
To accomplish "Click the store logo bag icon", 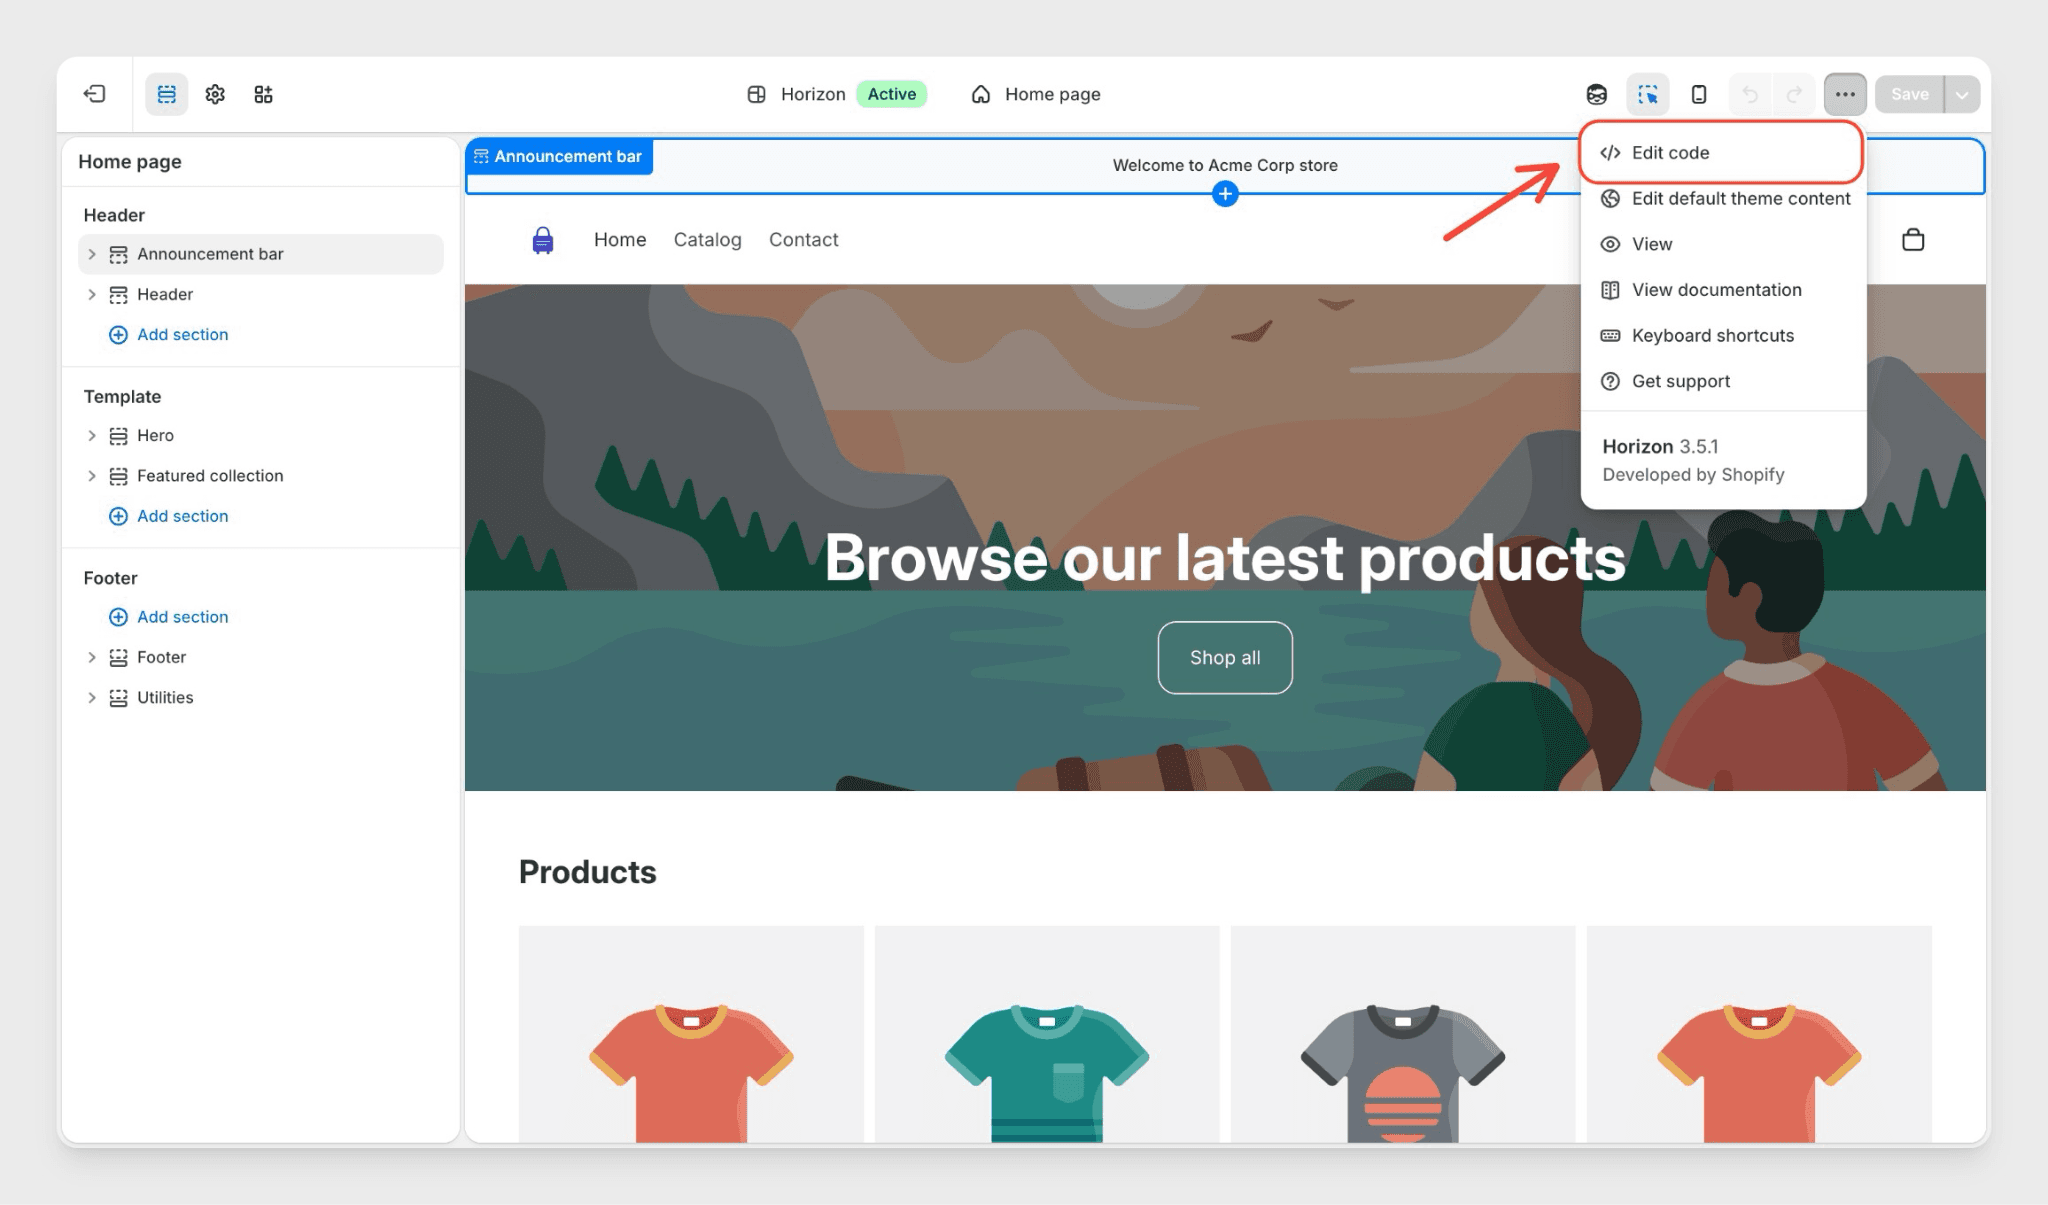I will click(543, 240).
